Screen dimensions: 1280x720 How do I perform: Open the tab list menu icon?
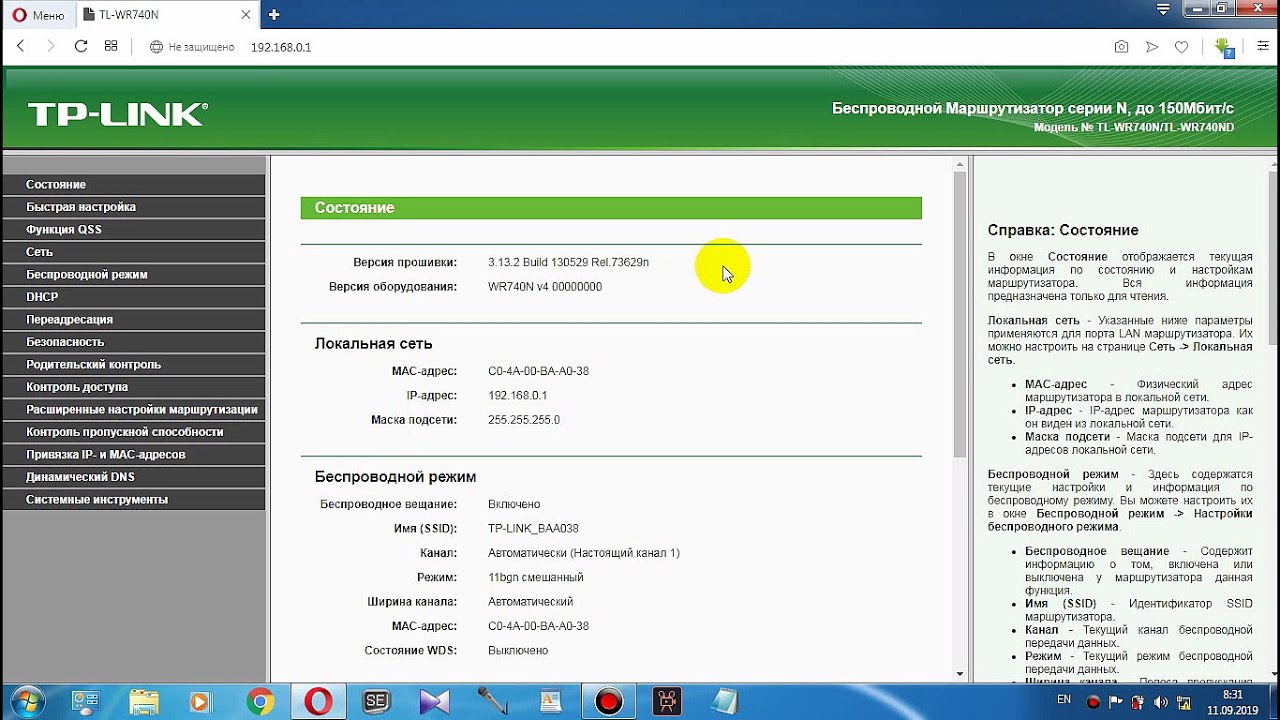1162,9
